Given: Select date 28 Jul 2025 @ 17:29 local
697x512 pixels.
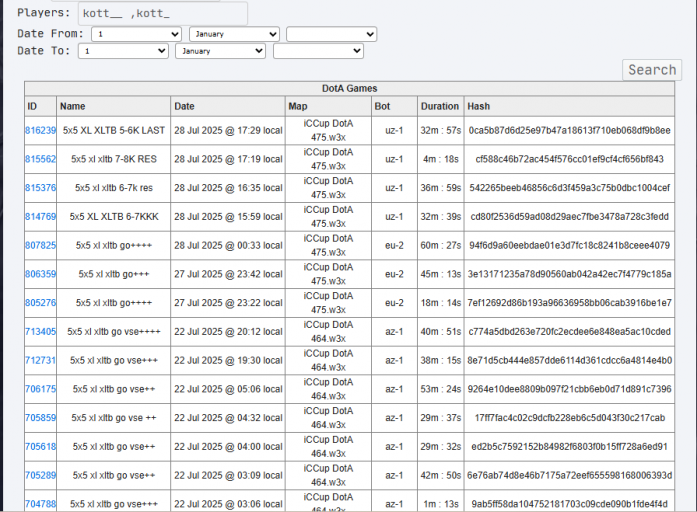Looking at the screenshot, I should (228, 131).
